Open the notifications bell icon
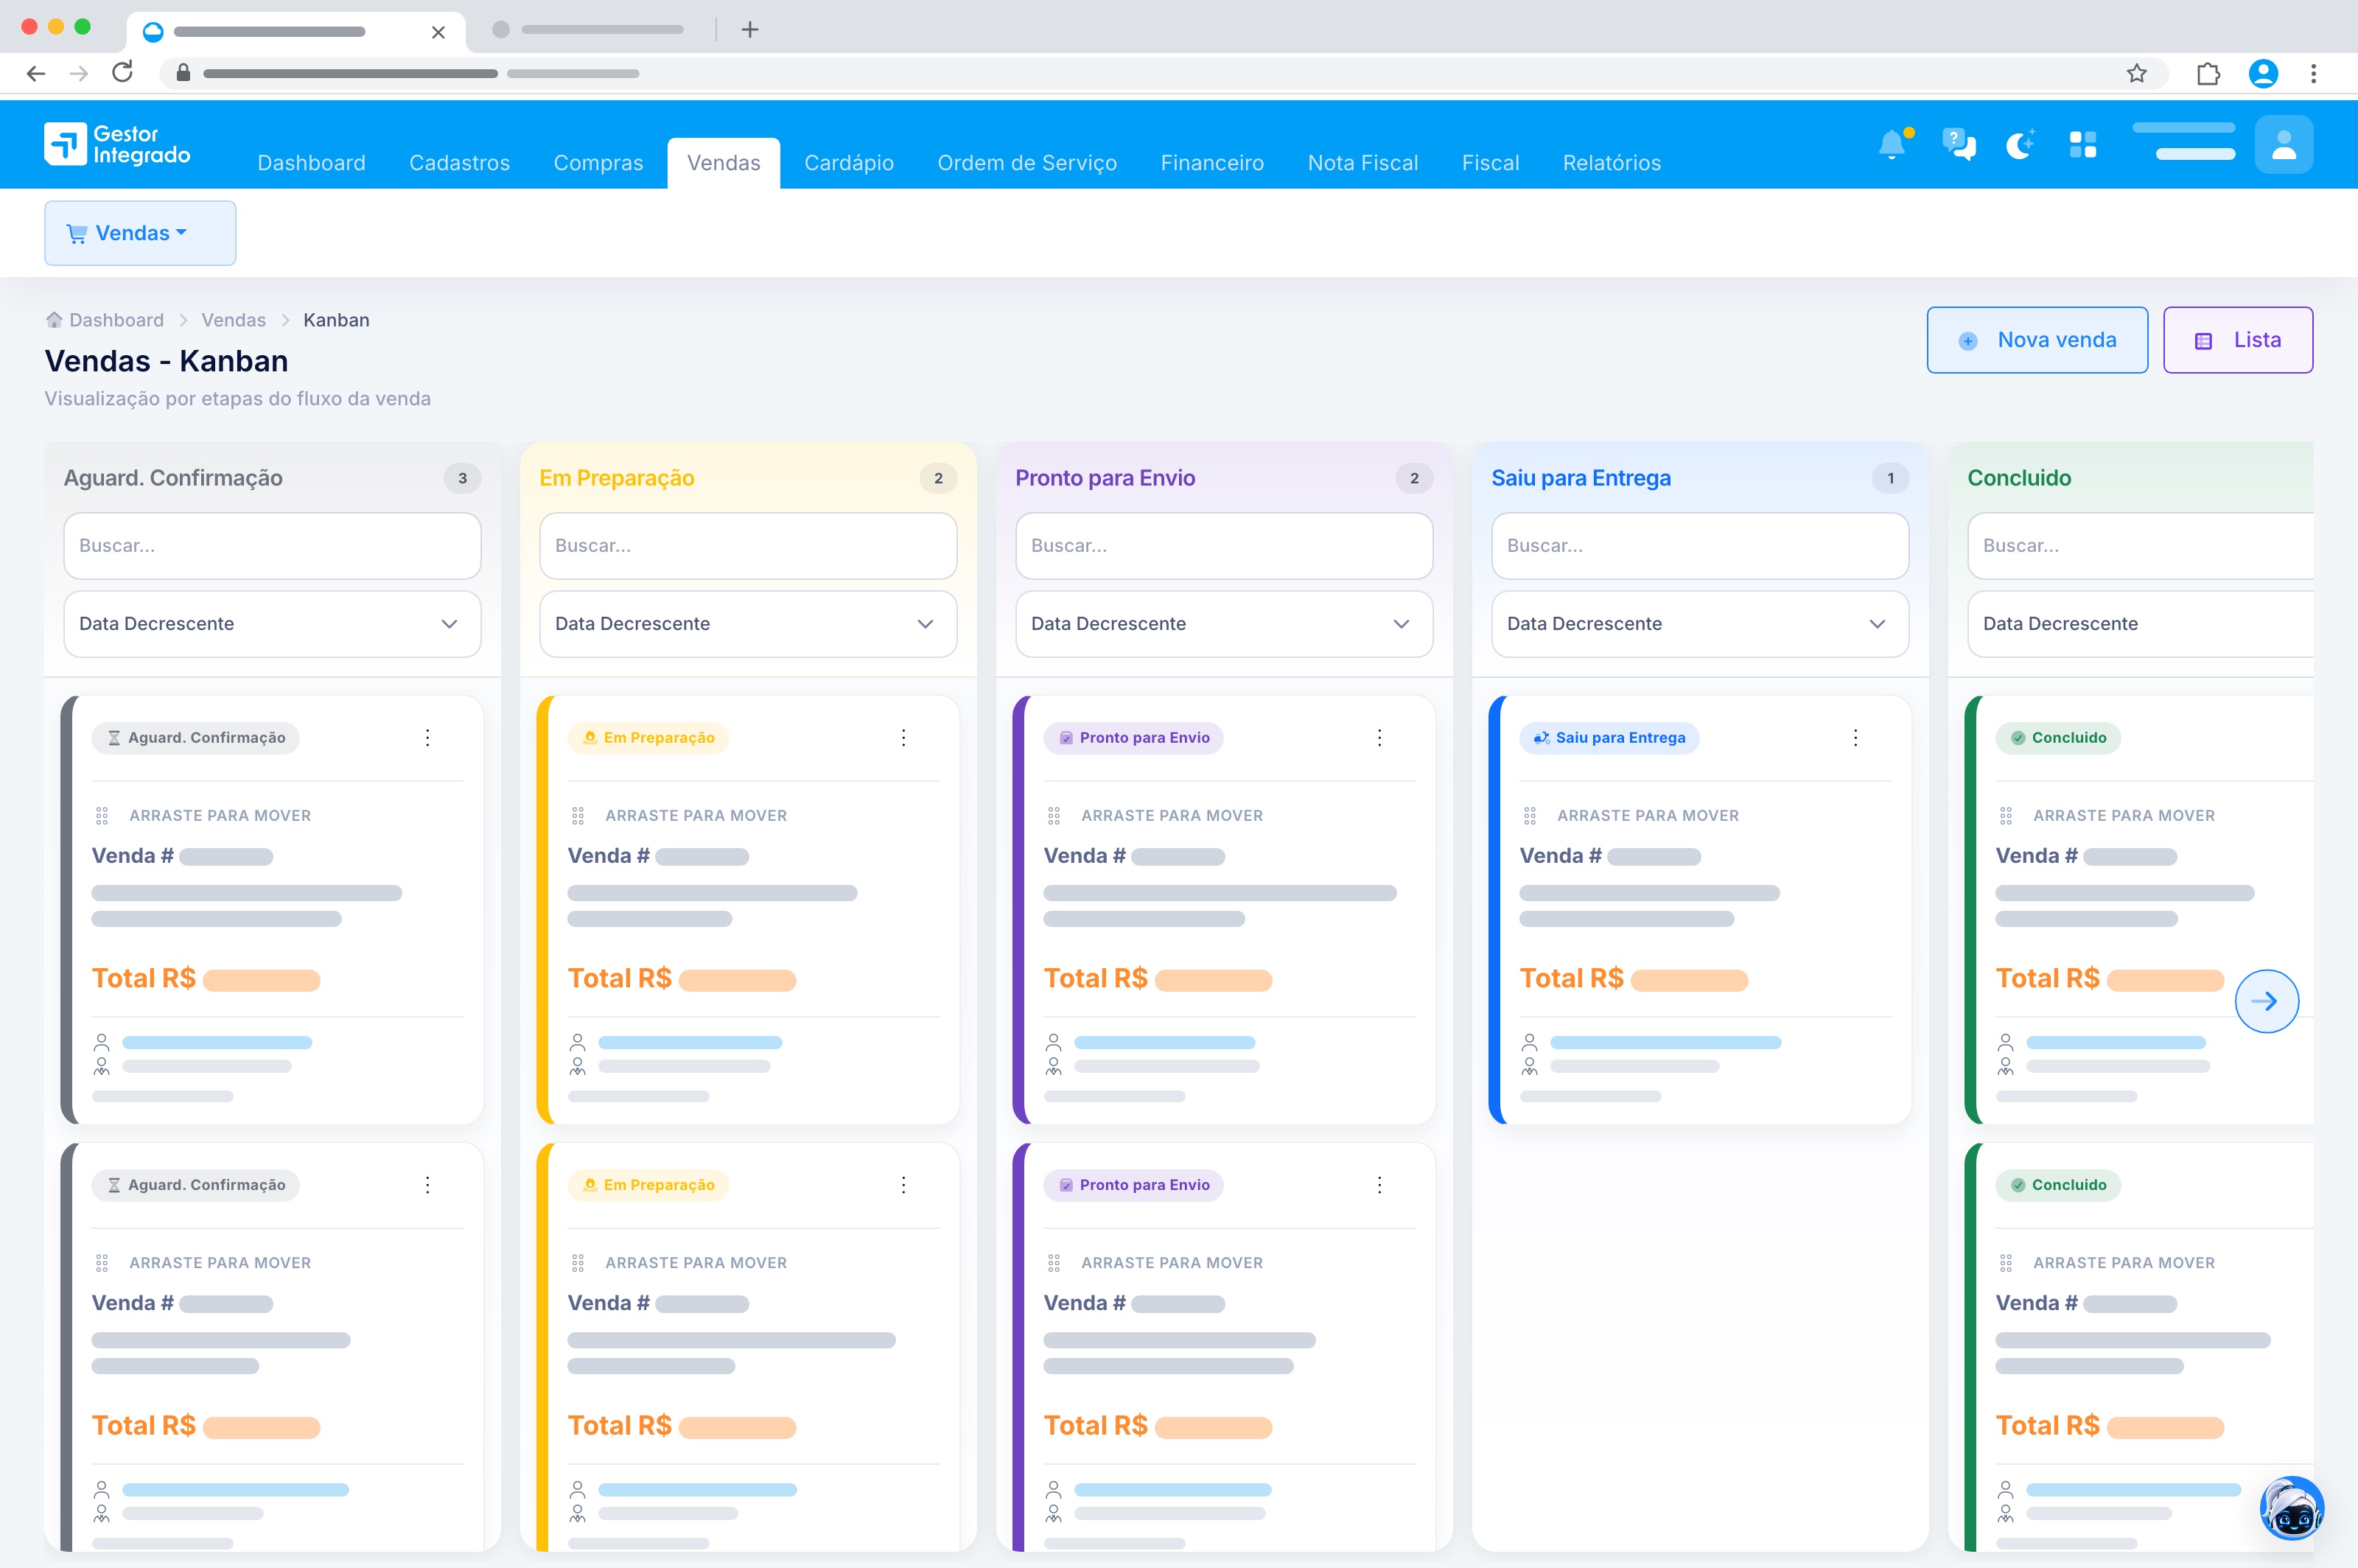The height and width of the screenshot is (1568, 2358). 1893,144
